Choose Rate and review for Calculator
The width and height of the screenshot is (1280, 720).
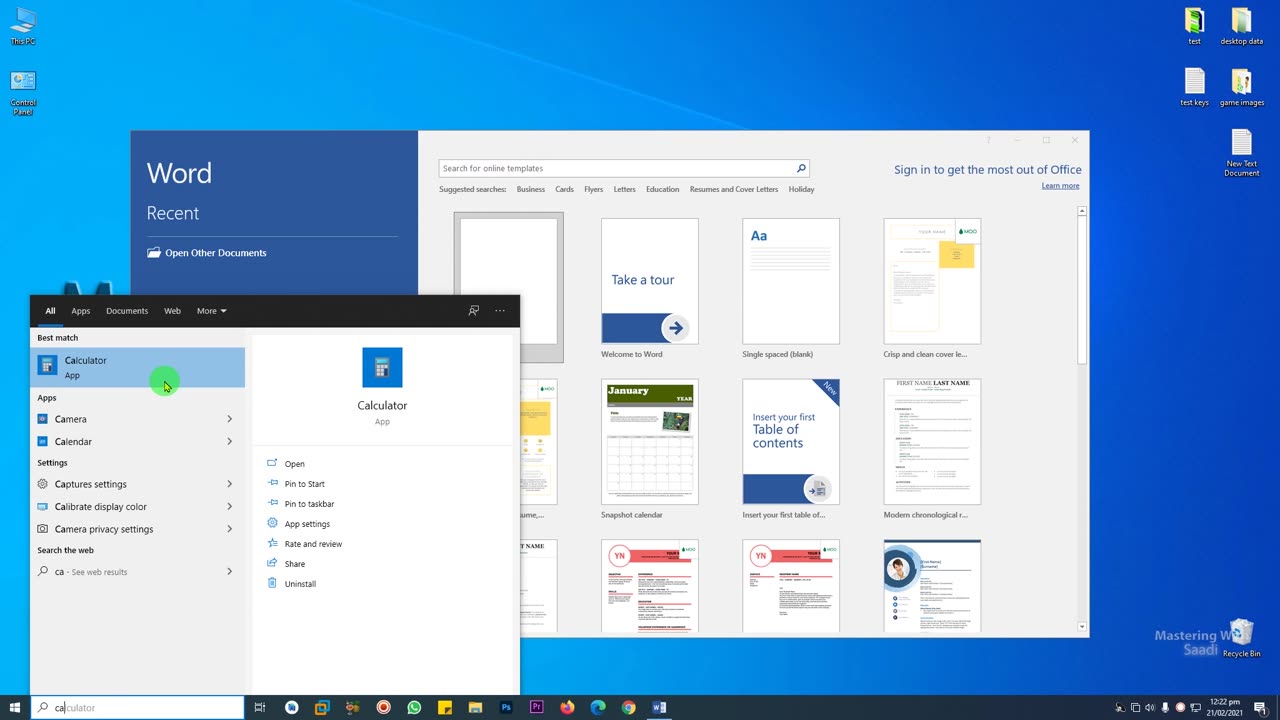(313, 544)
